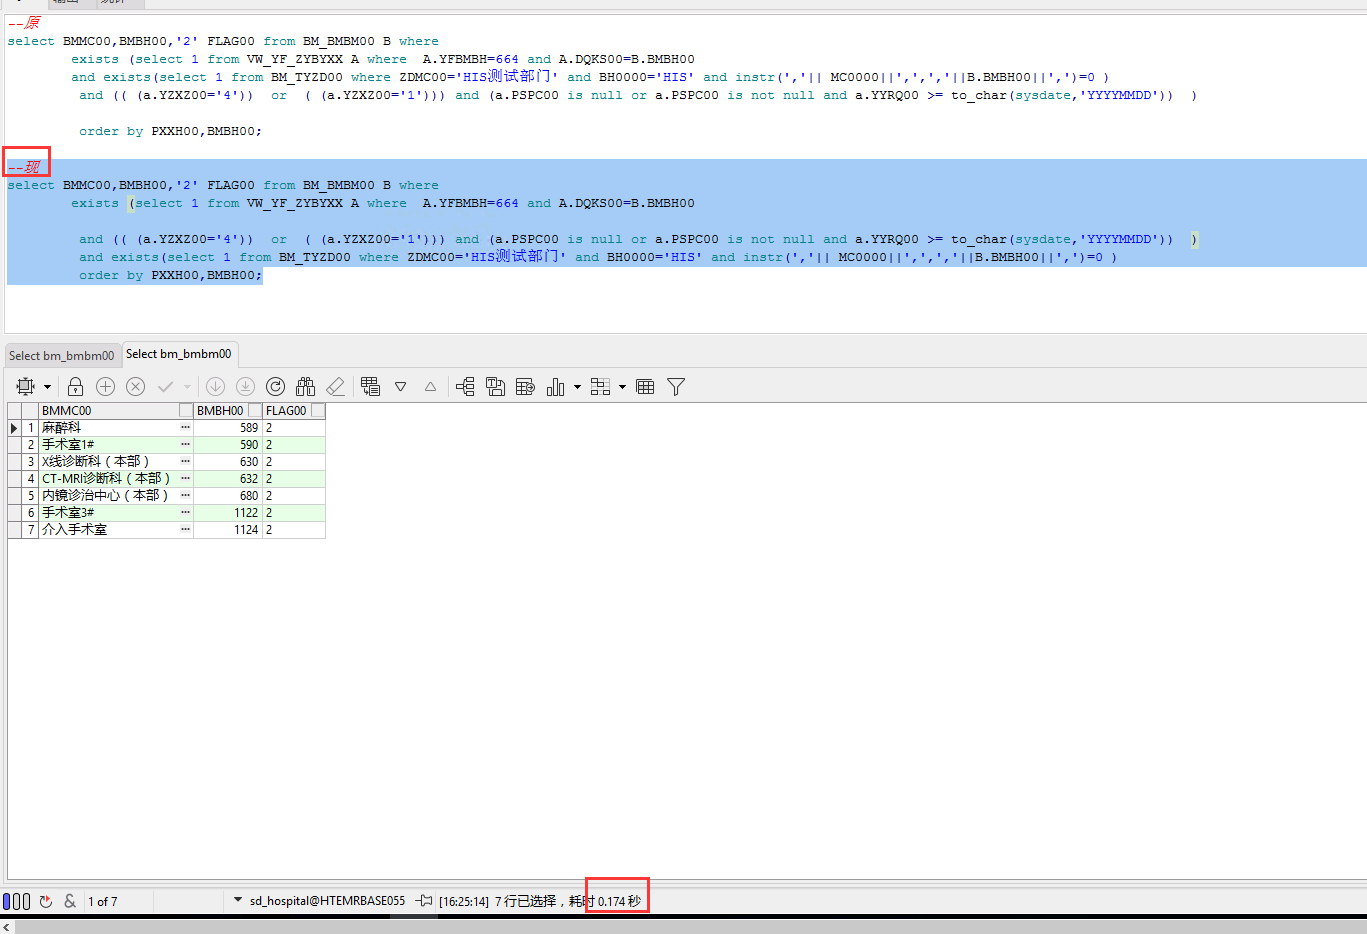Expand dropdown arrow next to tree-layout icon
The height and width of the screenshot is (934, 1367).
pyautogui.click(x=622, y=387)
